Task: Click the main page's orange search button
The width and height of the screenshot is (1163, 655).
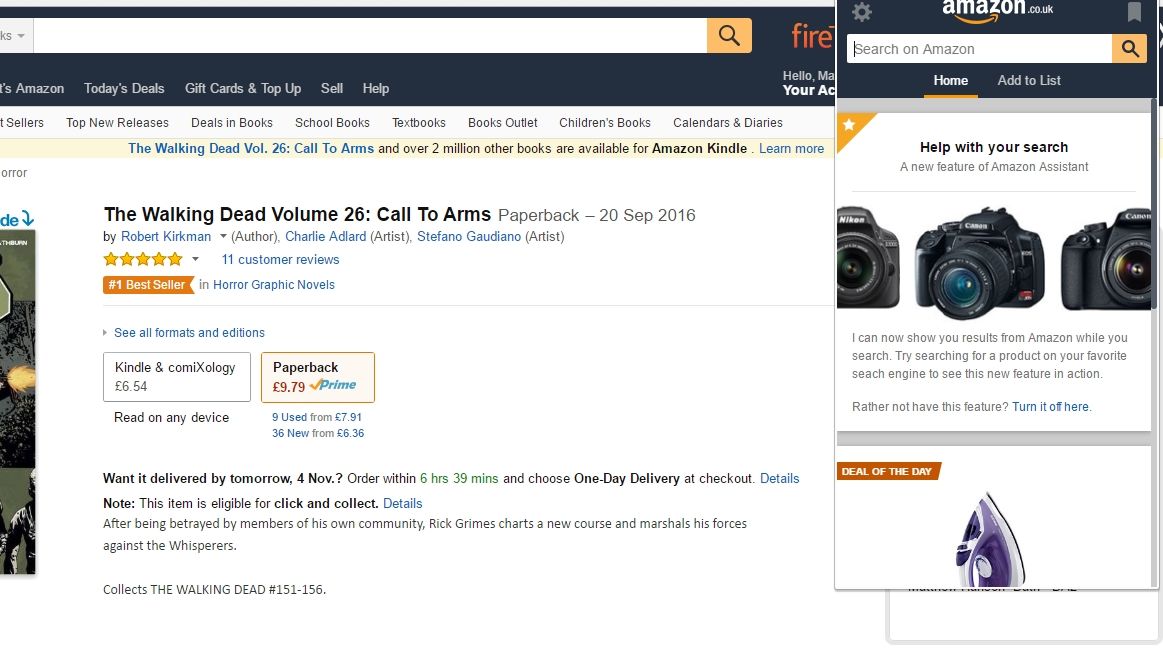Action: tap(728, 34)
